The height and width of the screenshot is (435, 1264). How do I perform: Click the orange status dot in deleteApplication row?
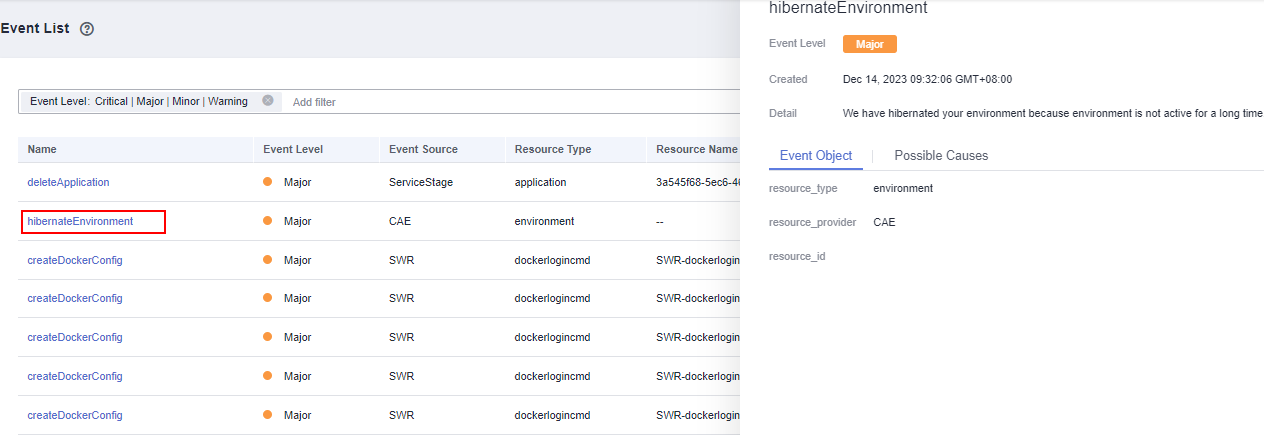click(268, 182)
